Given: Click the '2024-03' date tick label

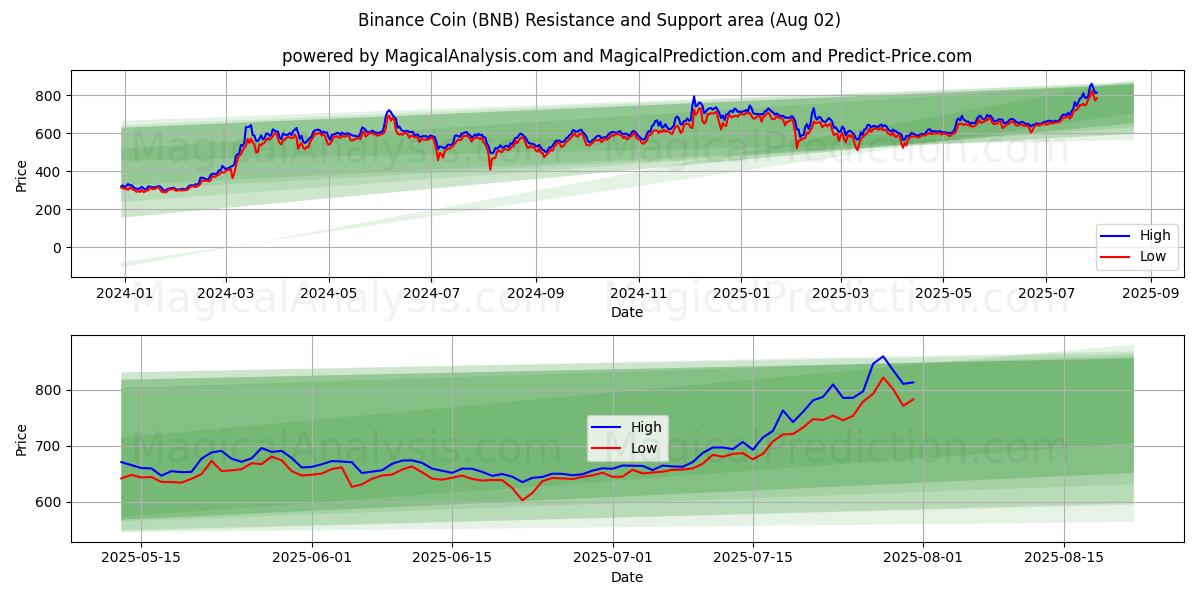Looking at the screenshot, I should [x=225, y=295].
